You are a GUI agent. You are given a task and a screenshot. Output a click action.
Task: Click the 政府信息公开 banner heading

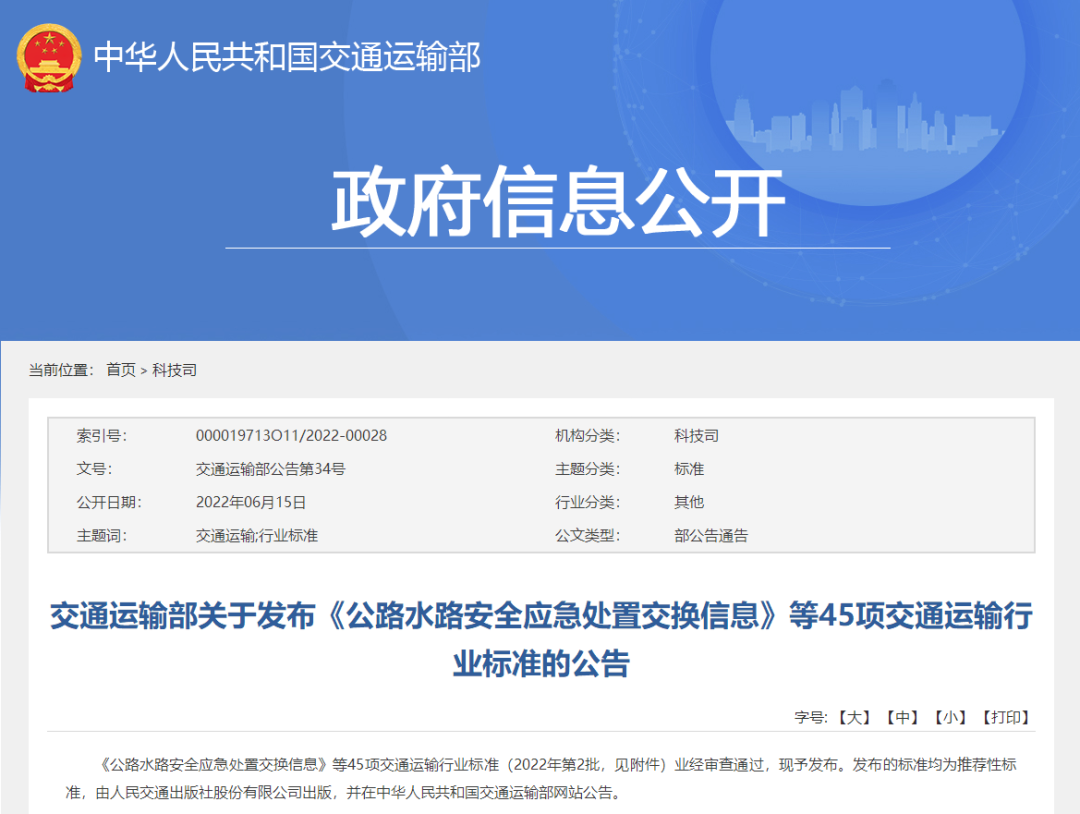[557, 204]
